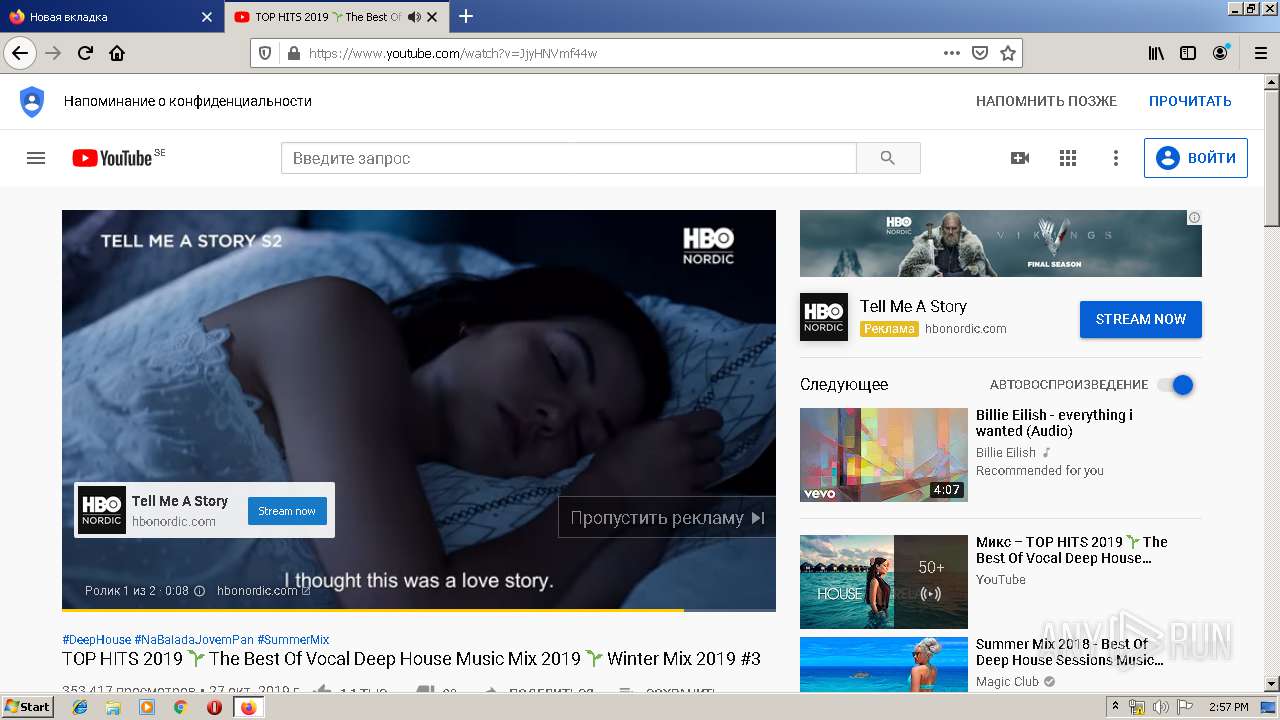Select the TOP HITS 2019 tab
The height and width of the screenshot is (720, 1280).
(336, 17)
